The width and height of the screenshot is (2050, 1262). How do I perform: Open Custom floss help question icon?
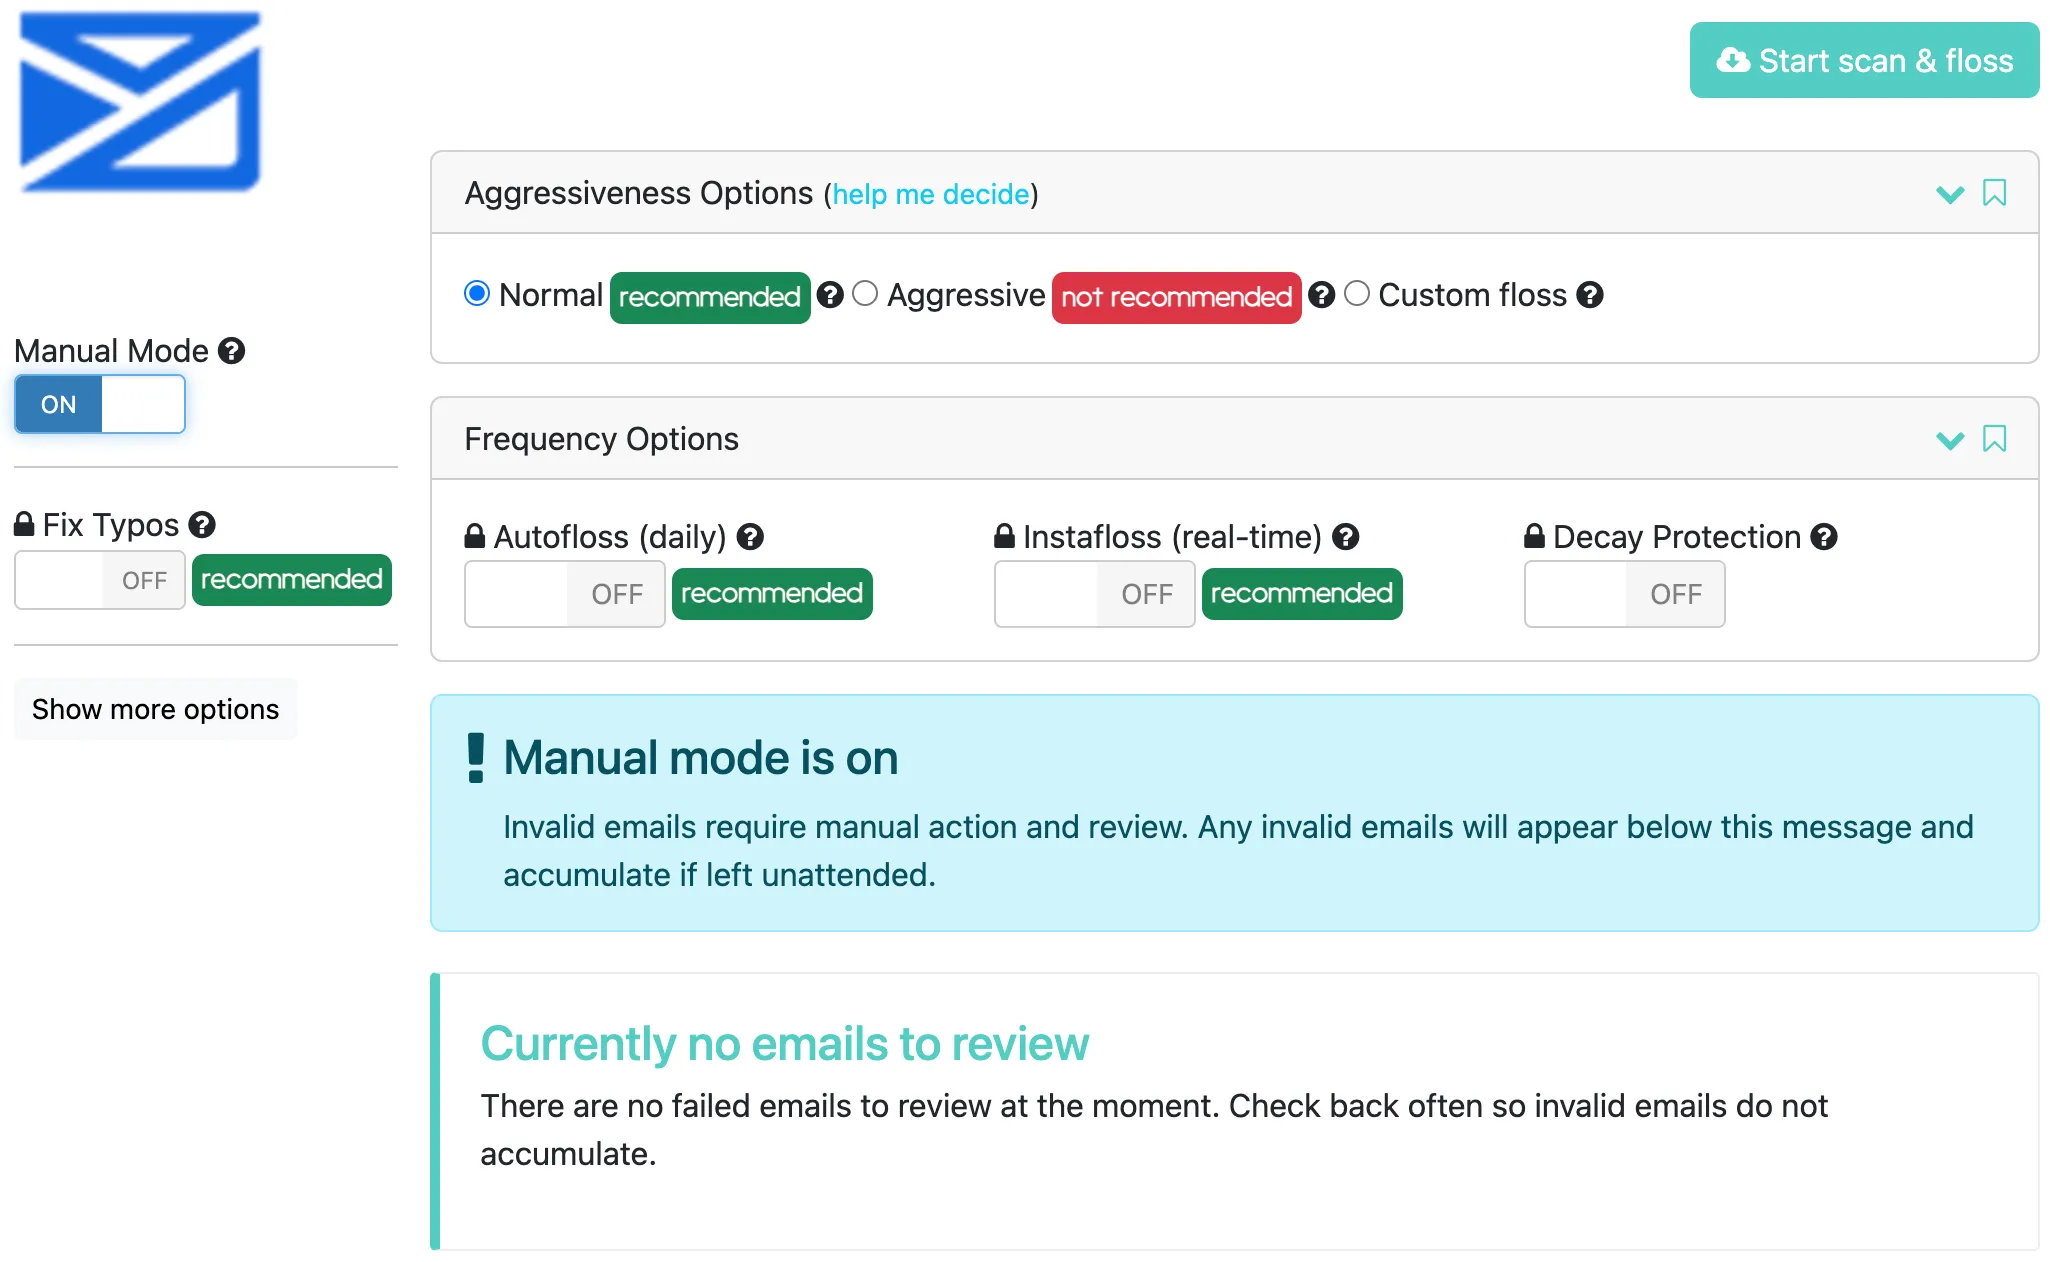click(1590, 295)
